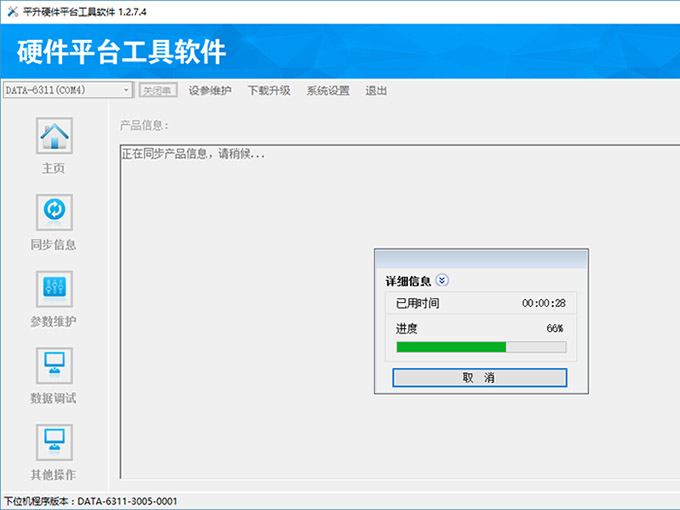Click the green 进度 progress bar
Image resolution: width=680 pixels, height=510 pixels.
(x=481, y=347)
